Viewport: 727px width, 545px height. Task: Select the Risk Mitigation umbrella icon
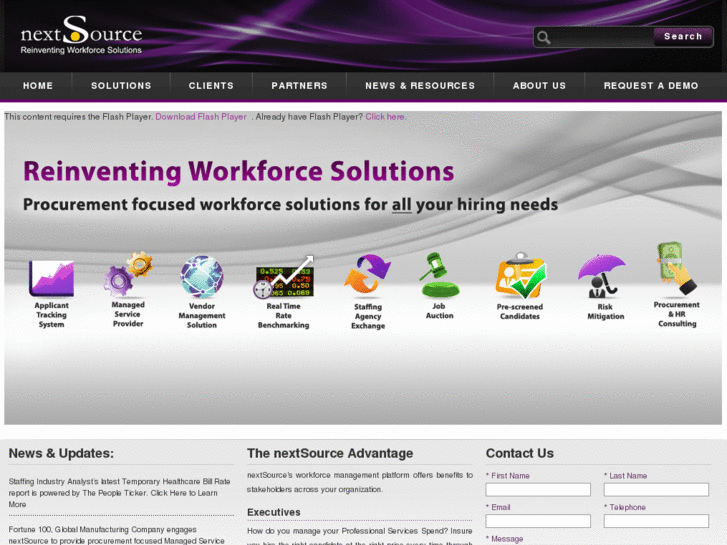pyautogui.click(x=602, y=276)
